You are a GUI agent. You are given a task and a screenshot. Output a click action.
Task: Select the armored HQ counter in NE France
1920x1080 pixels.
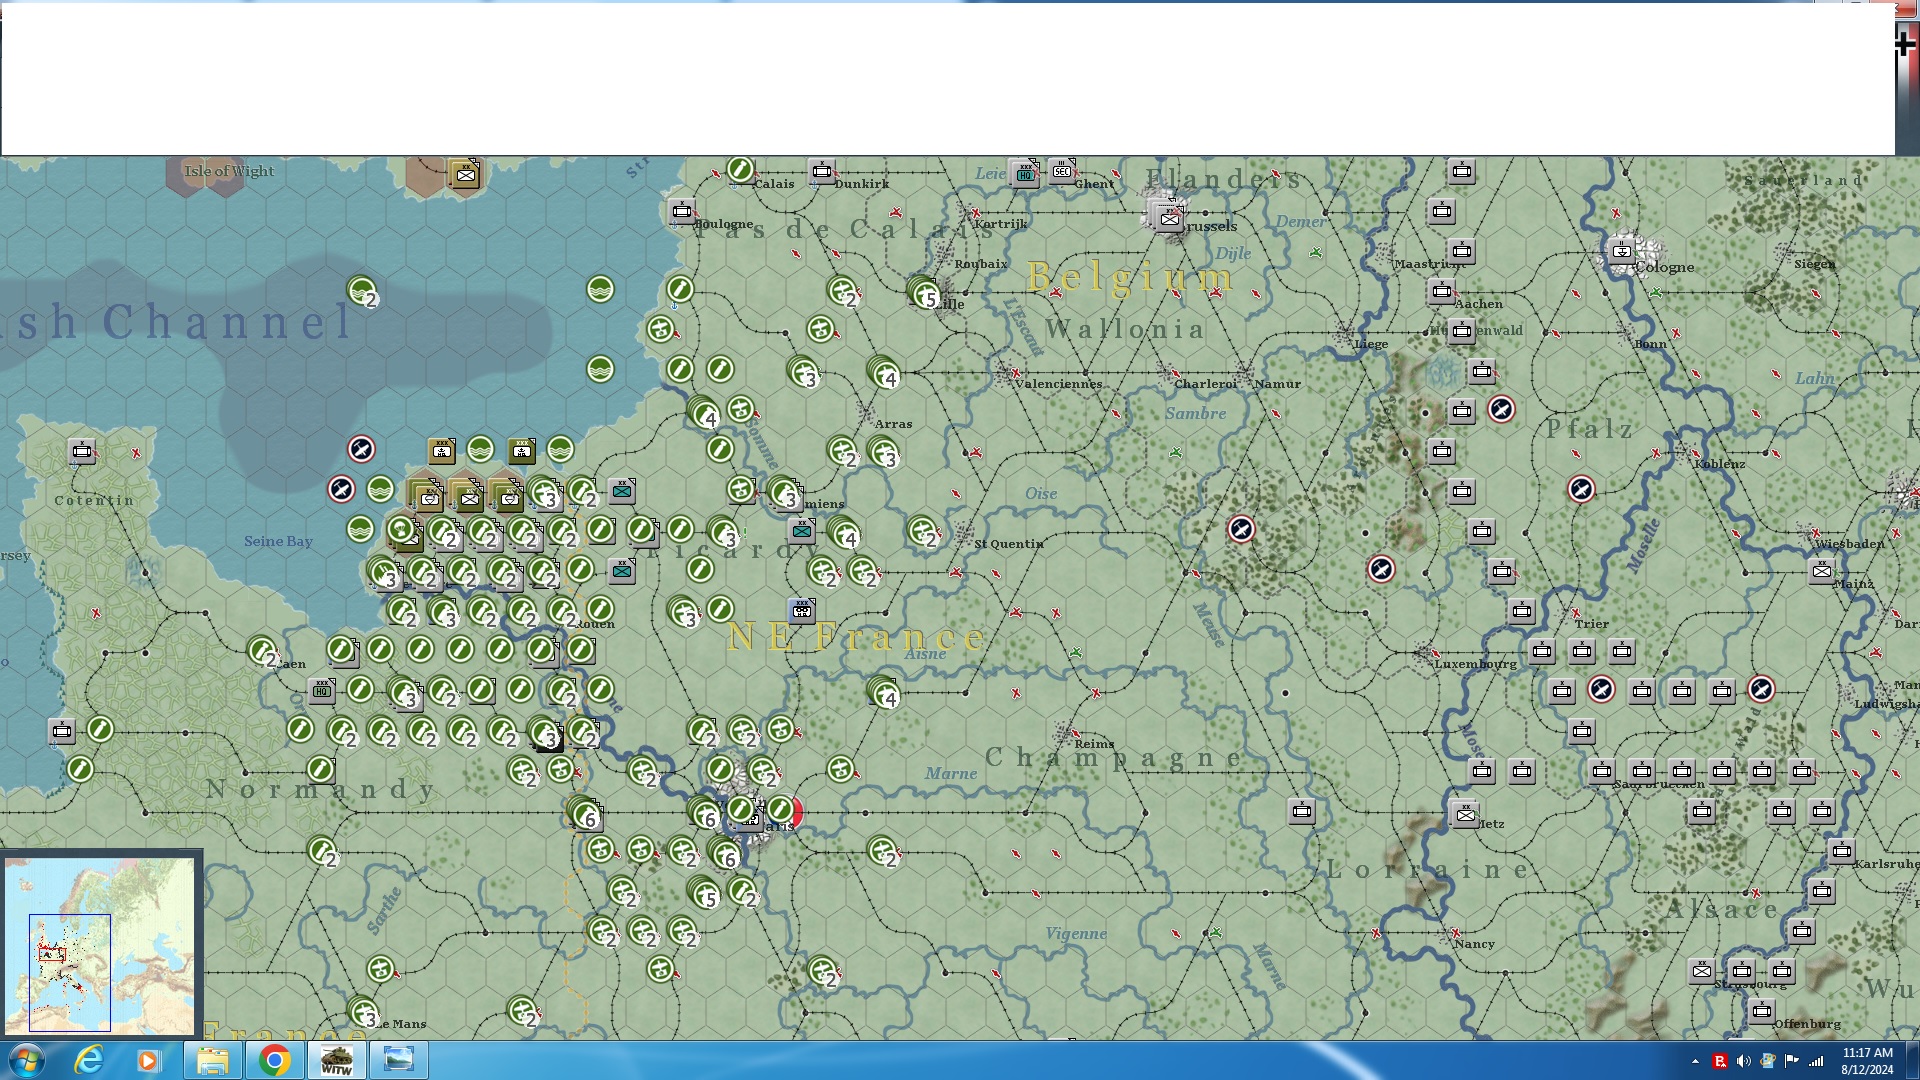(802, 610)
